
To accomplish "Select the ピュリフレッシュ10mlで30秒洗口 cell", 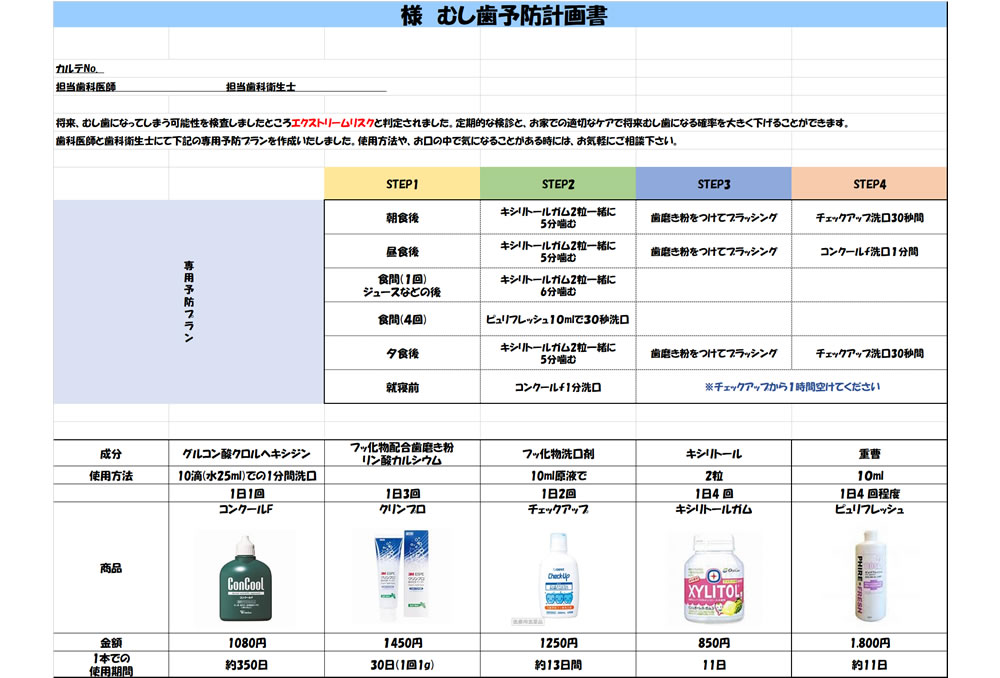I will coord(558,319).
